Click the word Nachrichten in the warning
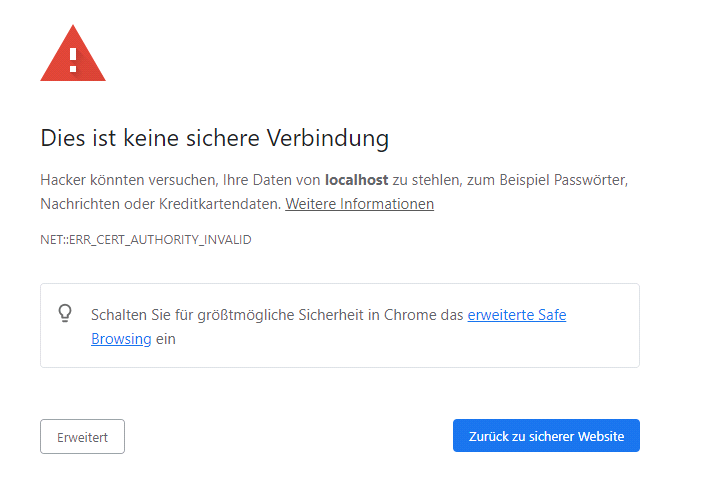702x482 pixels. point(79,204)
